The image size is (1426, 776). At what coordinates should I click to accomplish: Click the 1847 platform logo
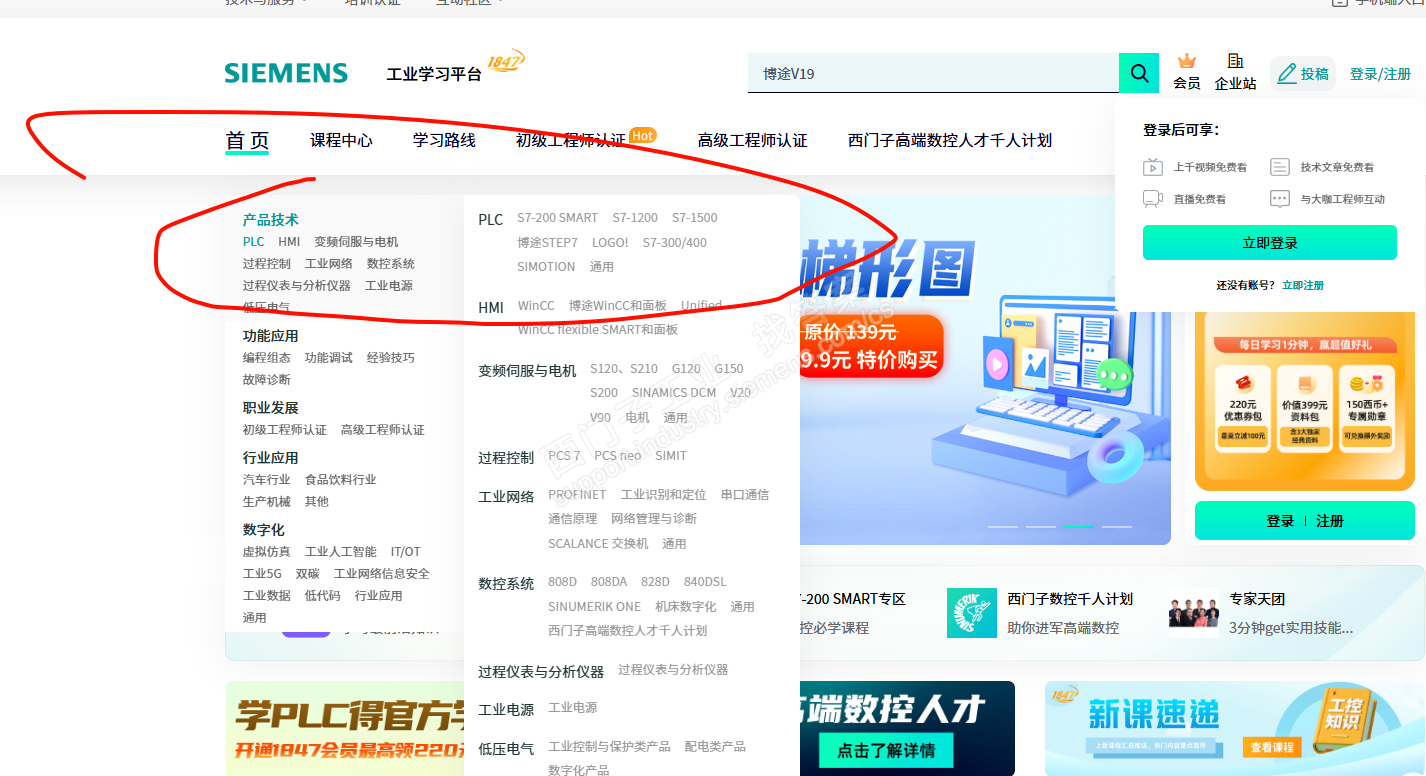506,62
